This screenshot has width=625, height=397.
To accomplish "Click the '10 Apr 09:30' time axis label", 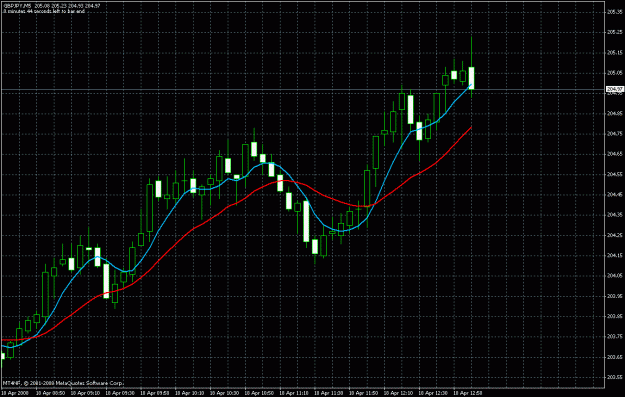I will 120,393.
